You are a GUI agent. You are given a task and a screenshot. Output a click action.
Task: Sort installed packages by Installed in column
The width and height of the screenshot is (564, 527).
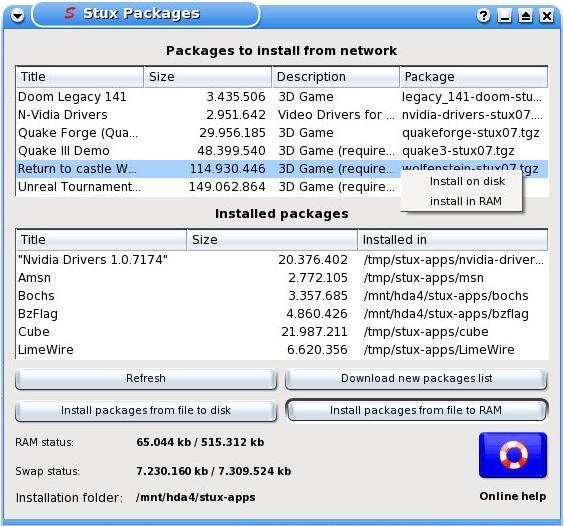tap(452, 240)
